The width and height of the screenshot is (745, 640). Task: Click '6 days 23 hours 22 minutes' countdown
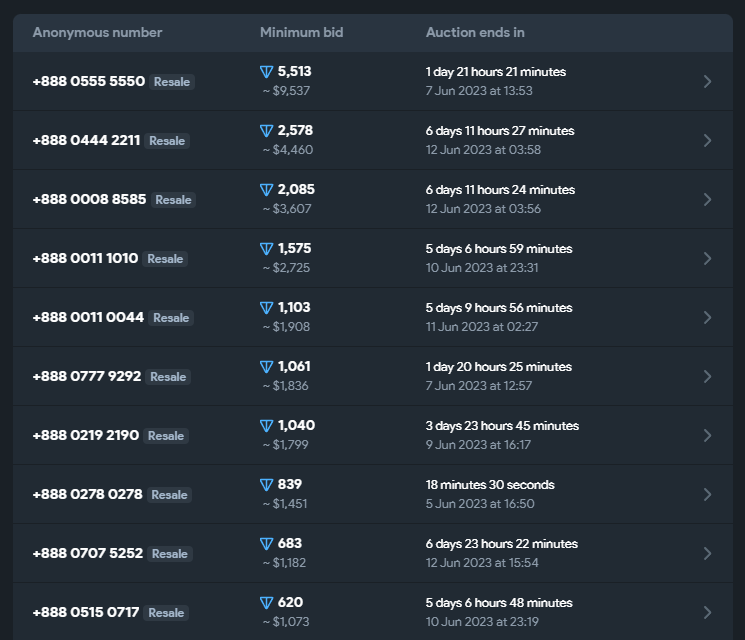pyautogui.click(x=502, y=544)
